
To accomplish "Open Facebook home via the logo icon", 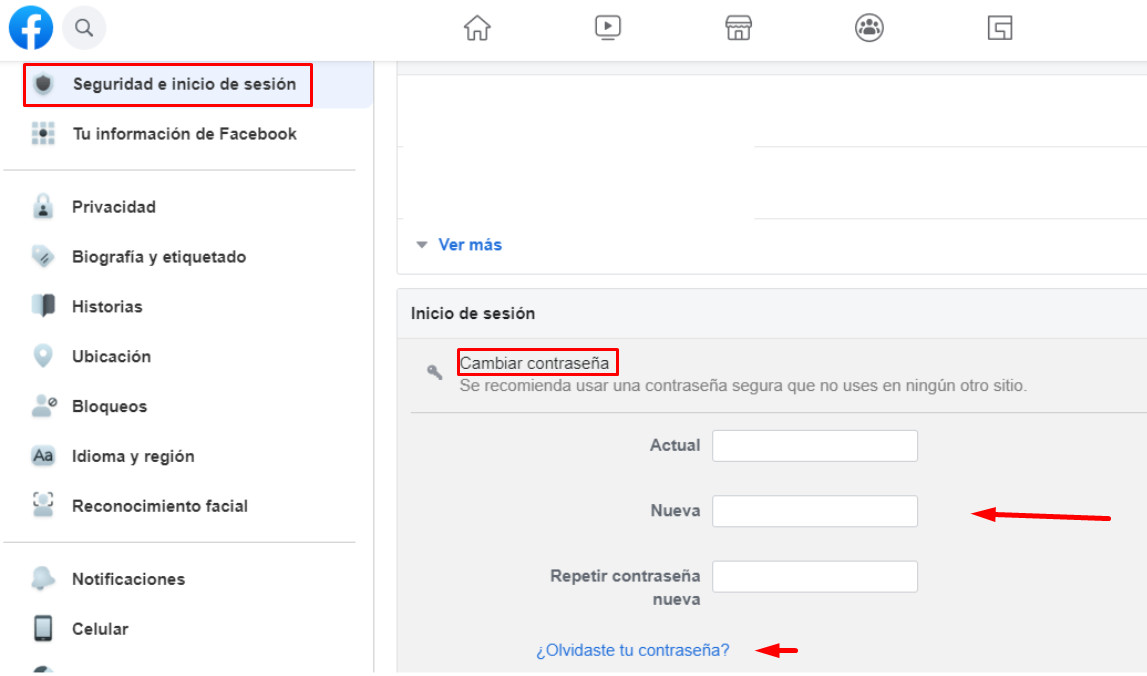I will (30, 27).
